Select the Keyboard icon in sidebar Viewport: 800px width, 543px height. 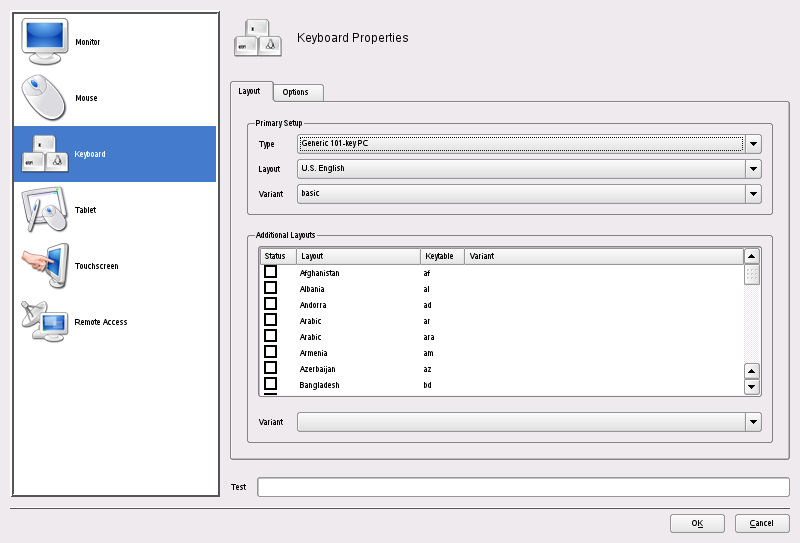(44, 154)
